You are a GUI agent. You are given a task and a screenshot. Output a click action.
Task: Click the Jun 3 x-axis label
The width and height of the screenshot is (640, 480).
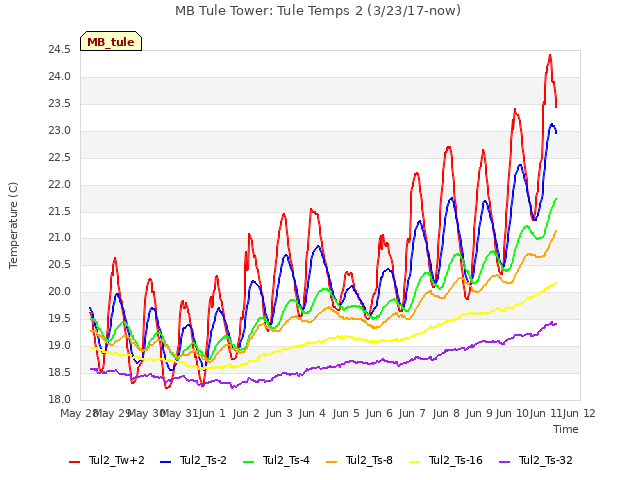coord(279,413)
